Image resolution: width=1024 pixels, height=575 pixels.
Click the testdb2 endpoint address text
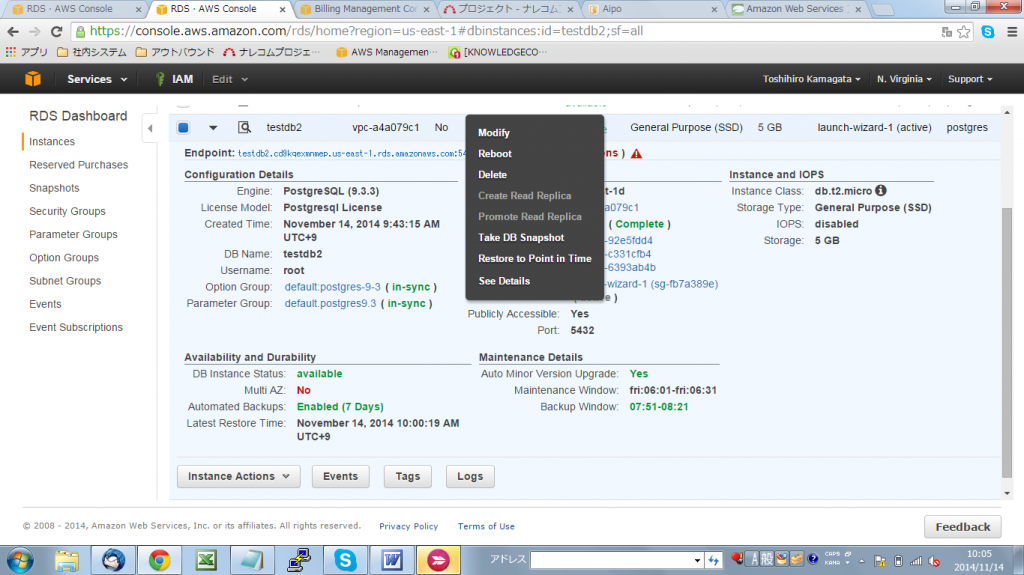coord(351,154)
